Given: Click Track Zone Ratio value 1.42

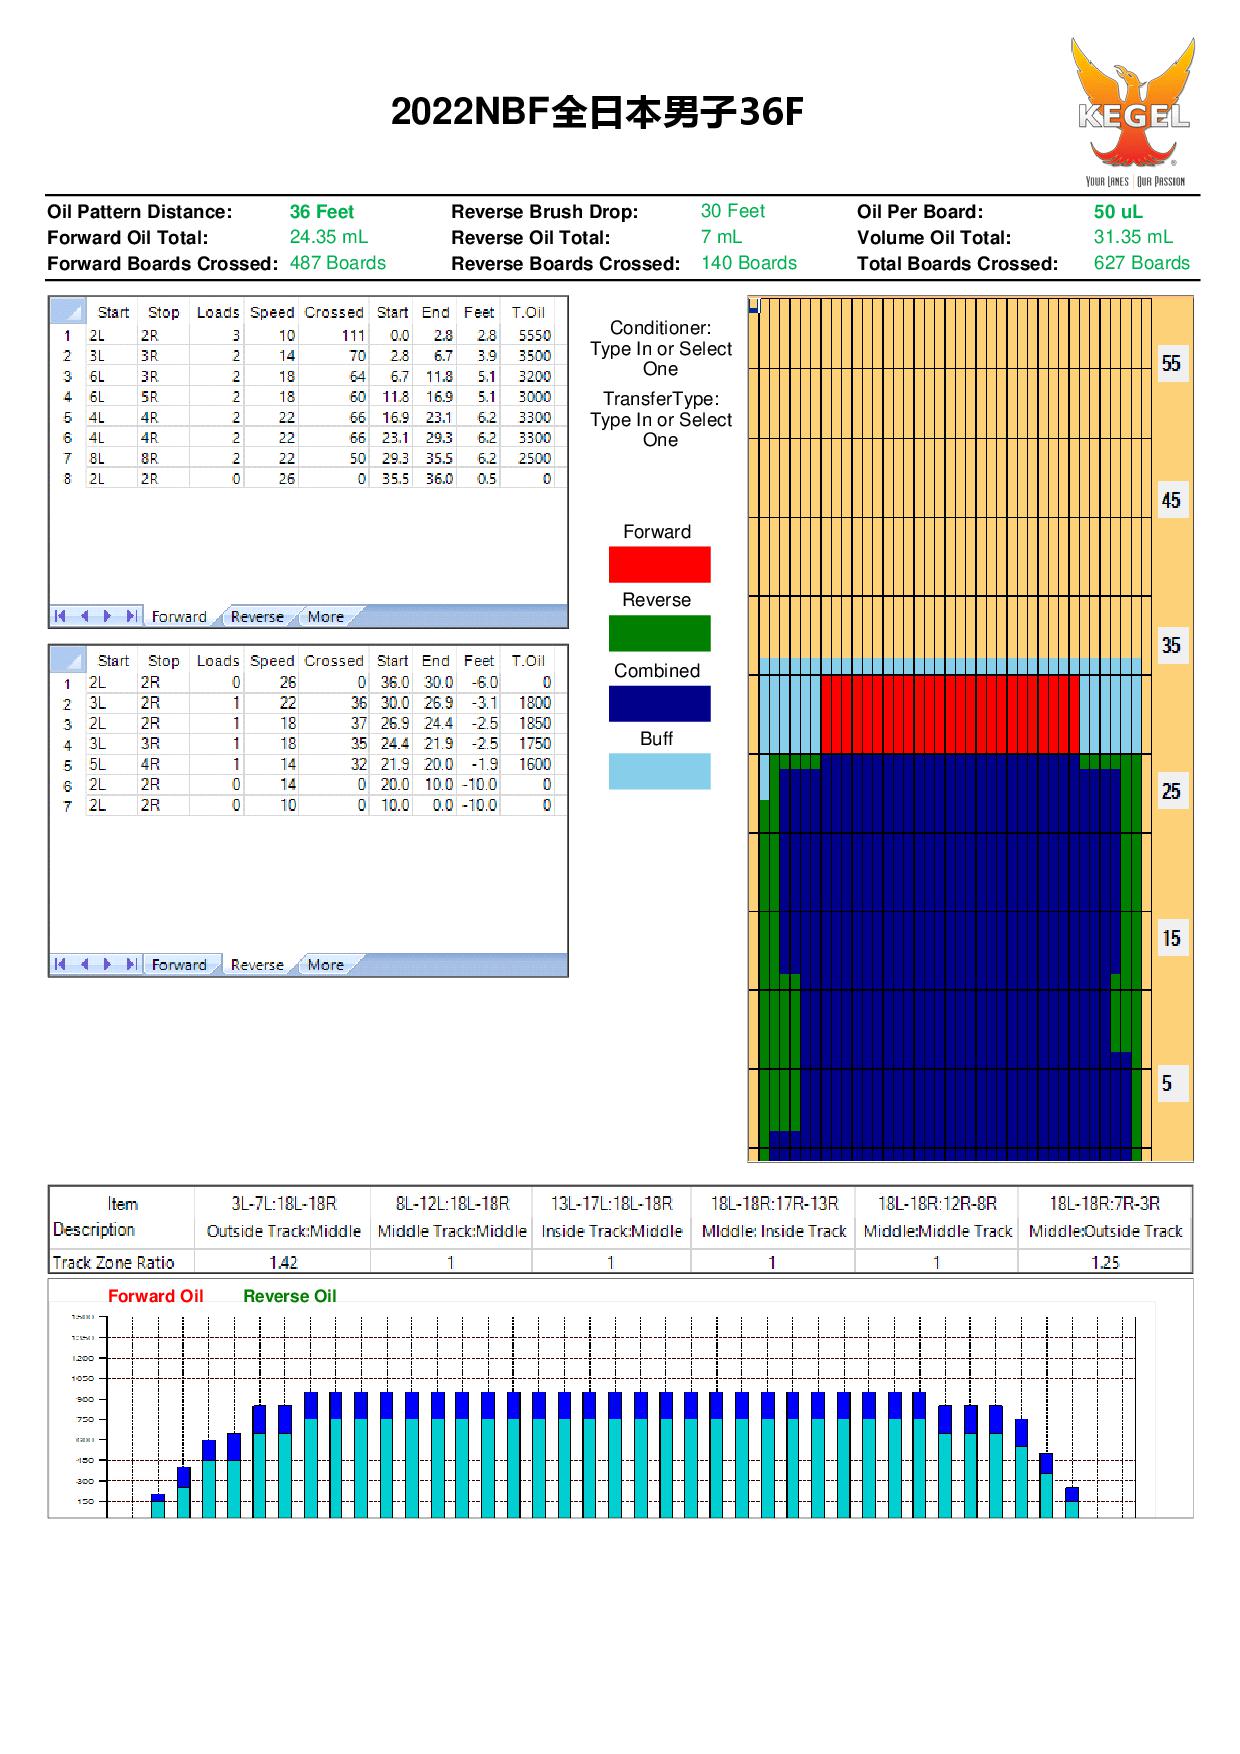Looking at the screenshot, I should (x=283, y=1263).
